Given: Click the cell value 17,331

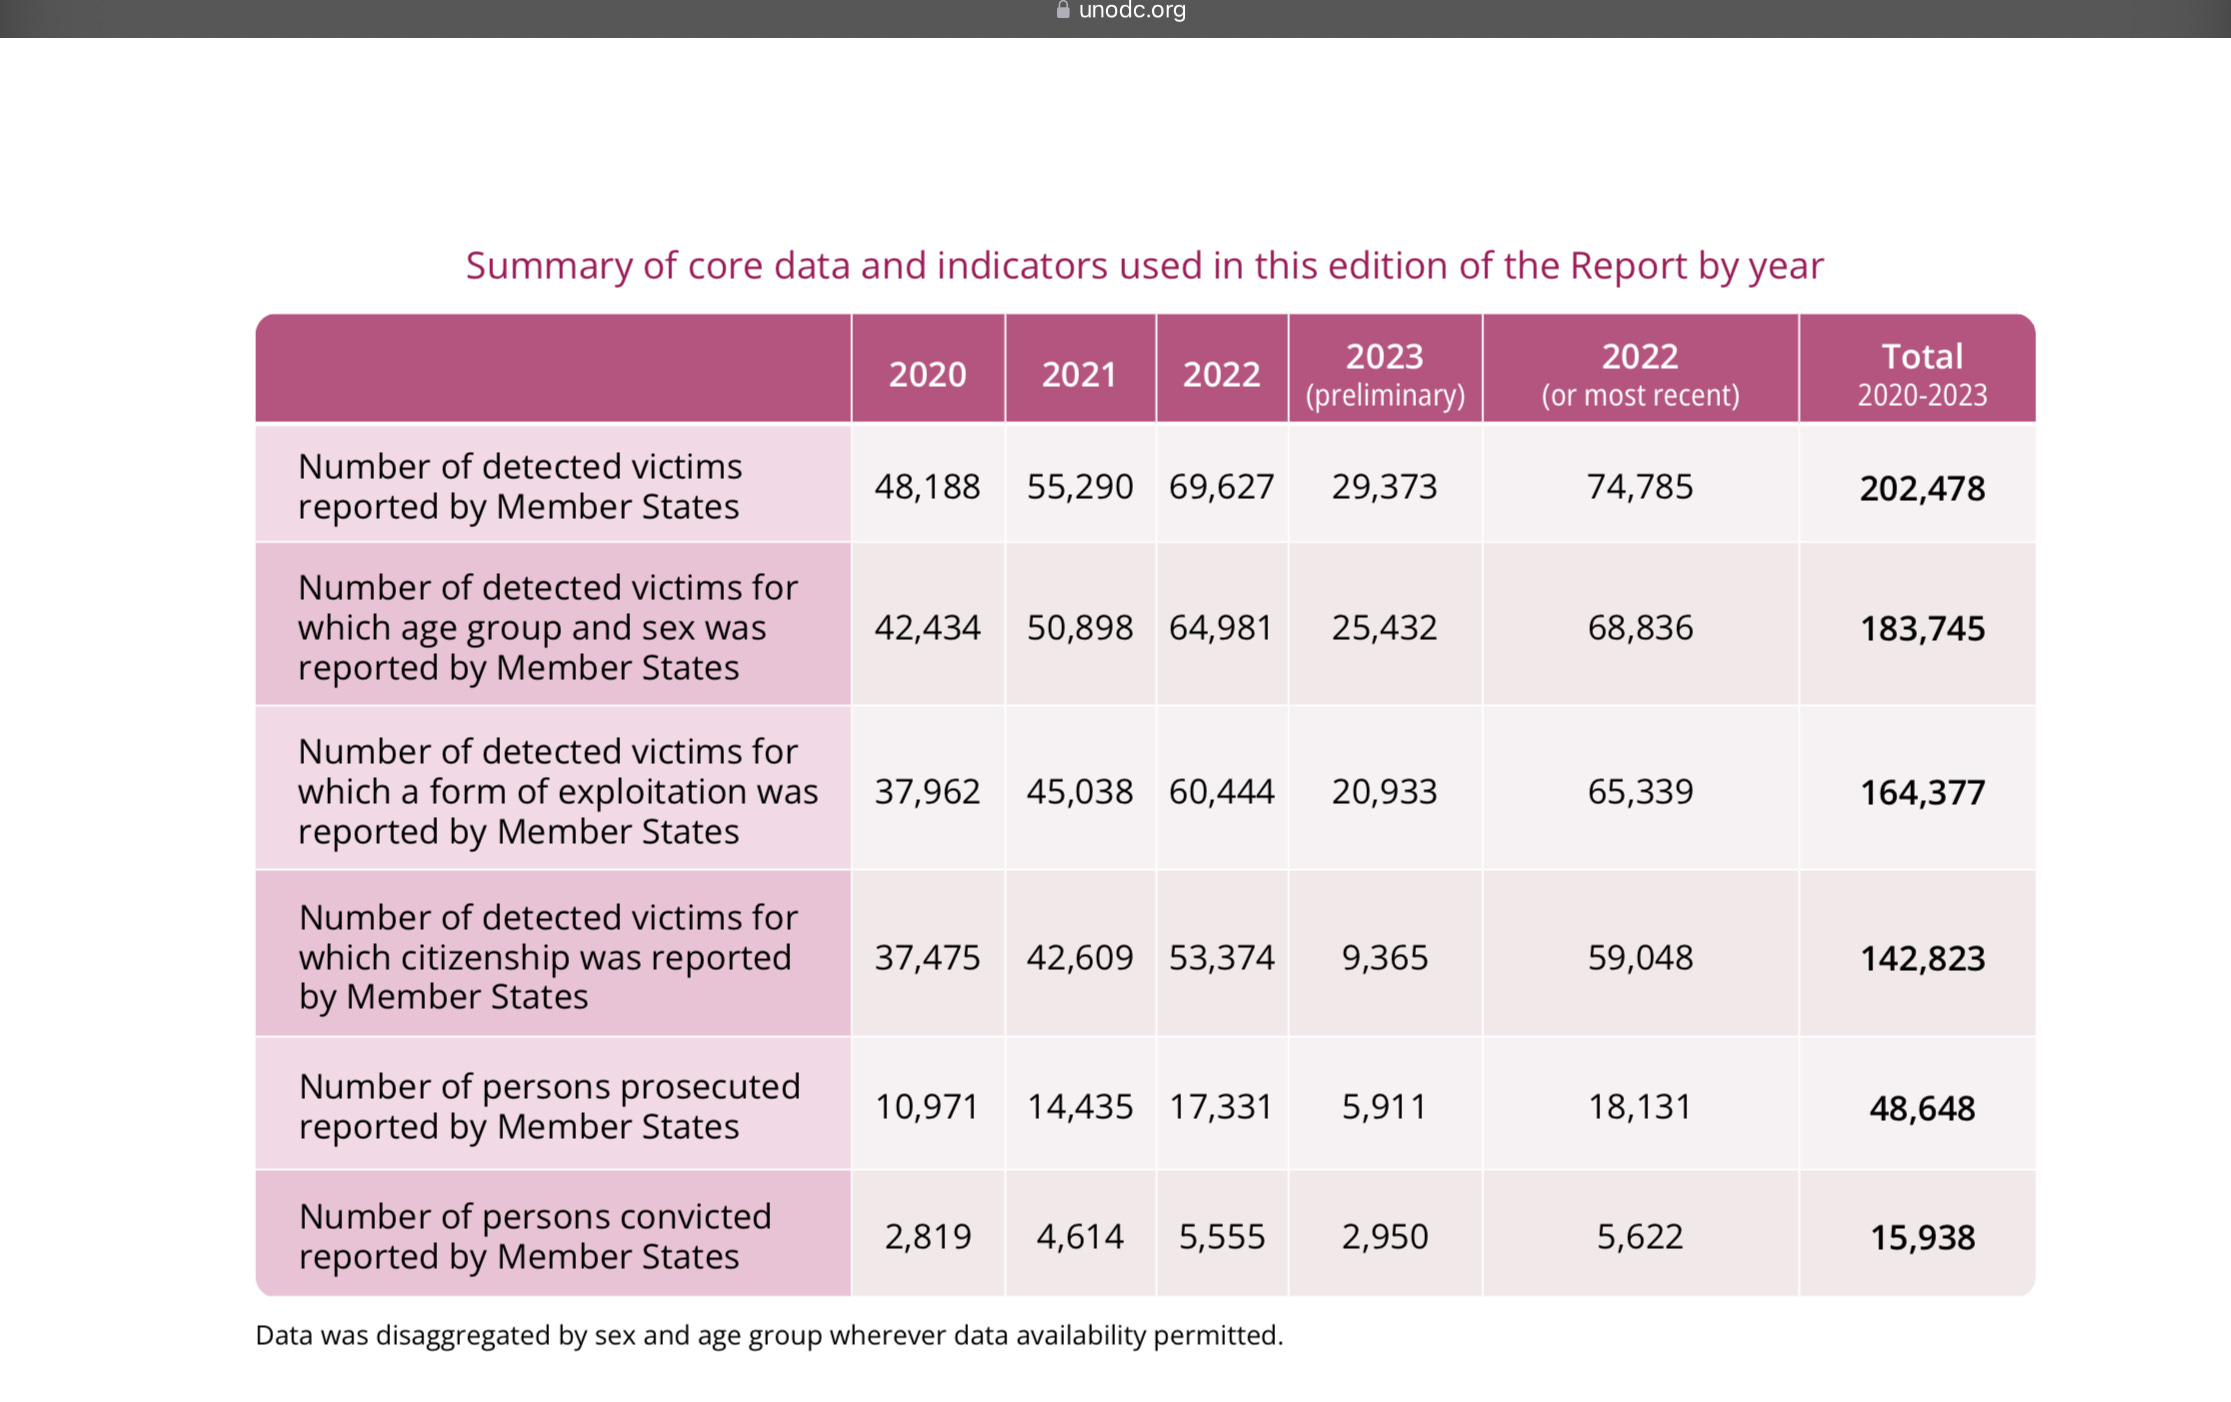Looking at the screenshot, I should 1221,1107.
